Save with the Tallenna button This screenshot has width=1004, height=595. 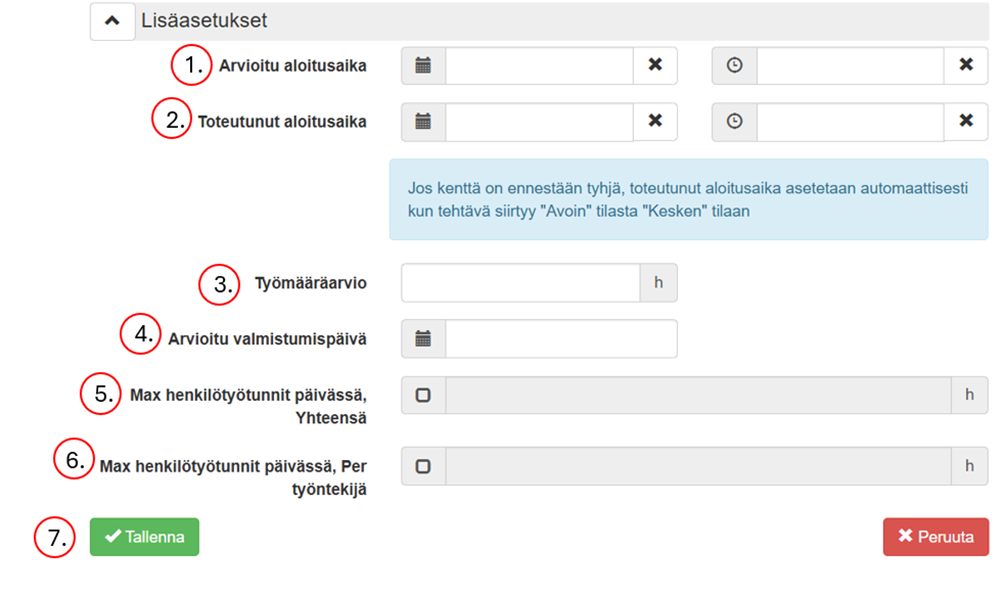(145, 537)
